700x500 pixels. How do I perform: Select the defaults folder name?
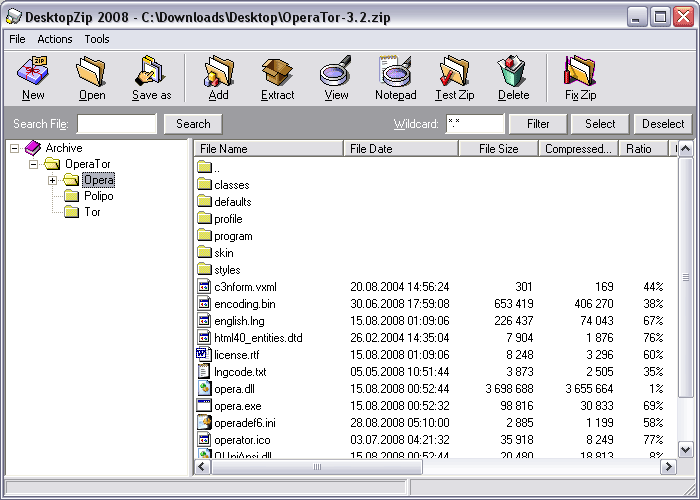click(233, 202)
